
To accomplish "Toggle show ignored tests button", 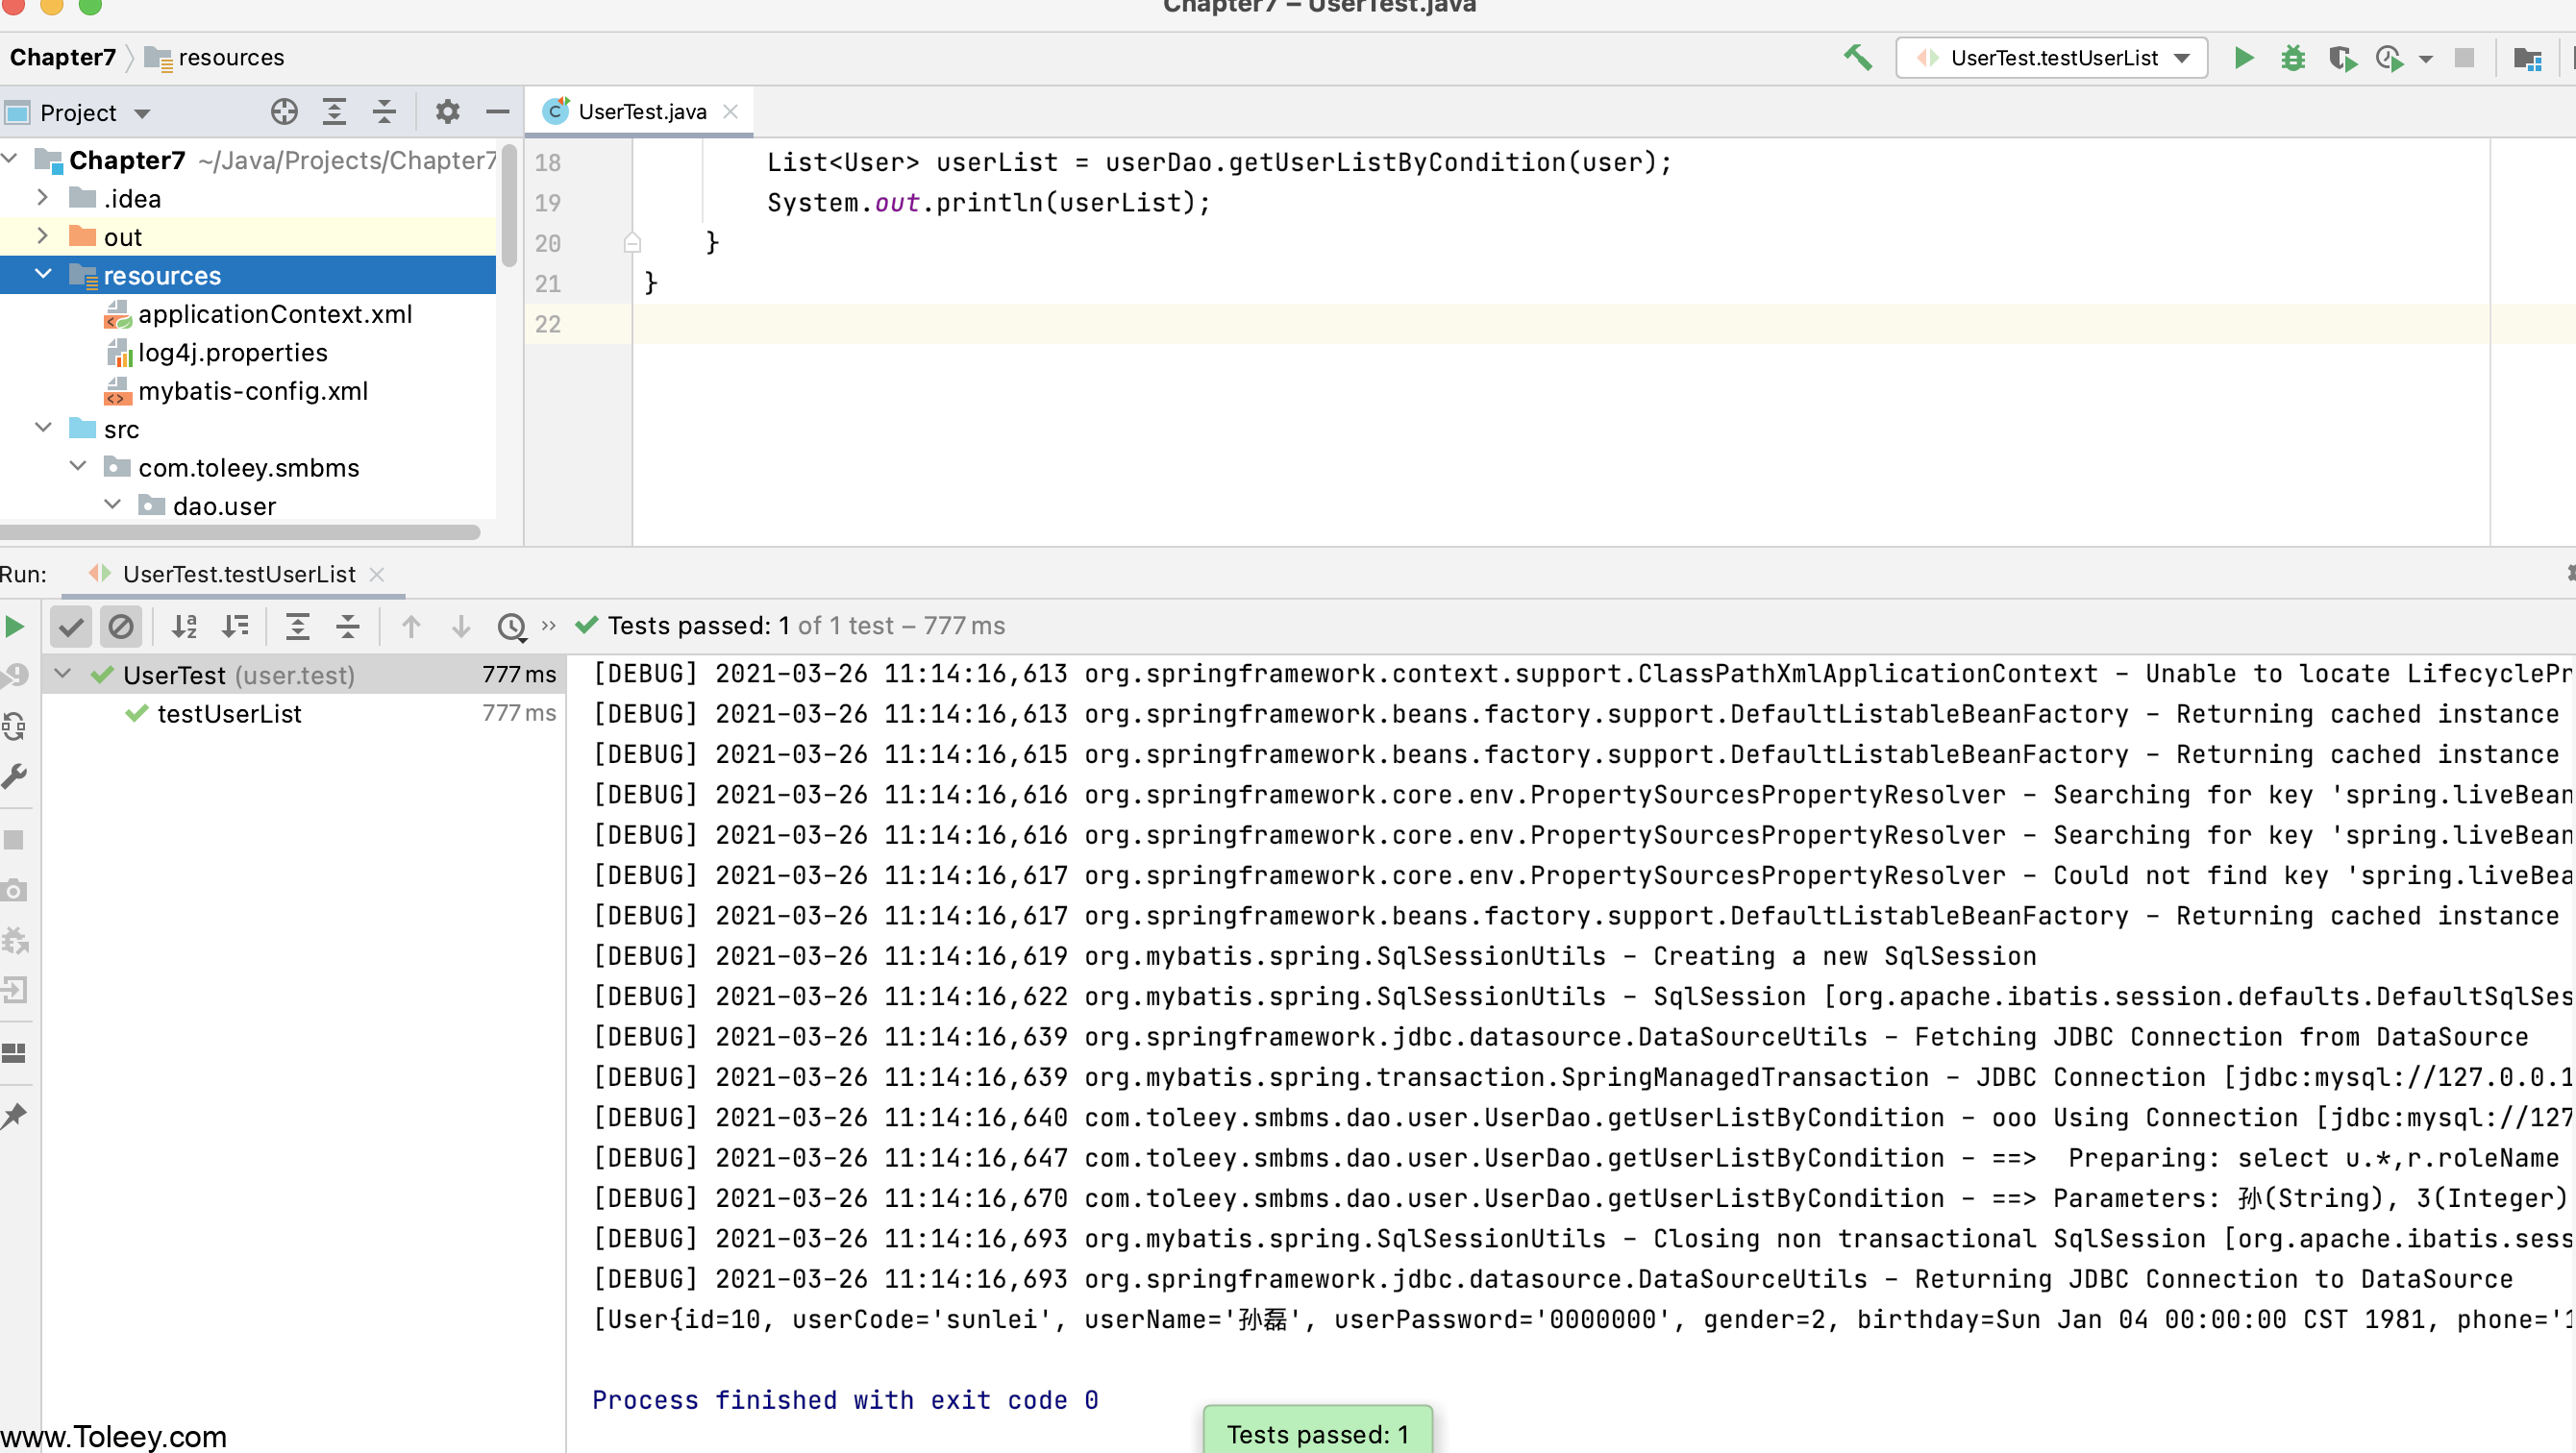I will tap(121, 626).
